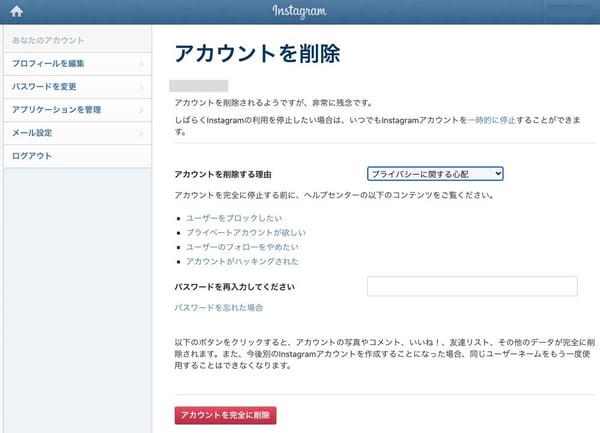Image resolution: width=600 pixels, height=433 pixels.
Task: Click the あなたのアカウント sidebar heading
Action: click(48, 41)
